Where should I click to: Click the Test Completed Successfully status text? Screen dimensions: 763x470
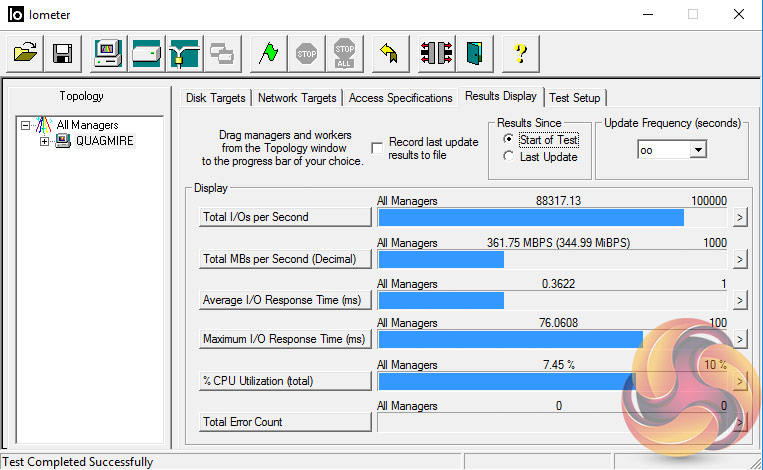78,462
